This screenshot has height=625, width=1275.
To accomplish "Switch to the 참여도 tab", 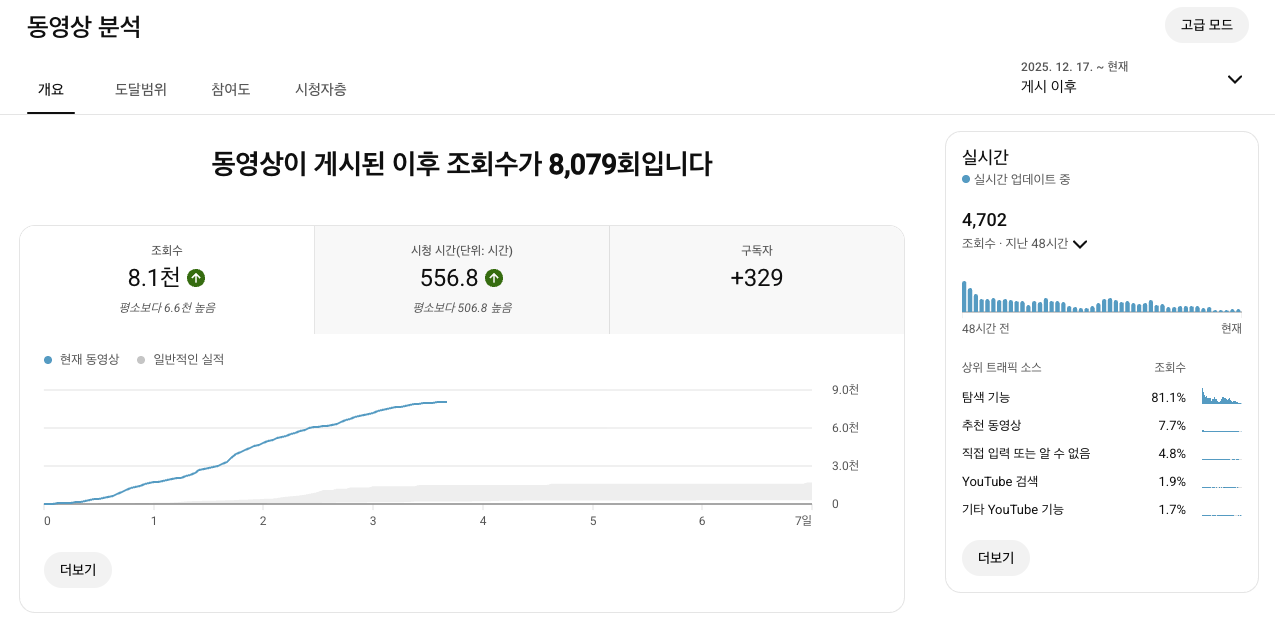I will 230,89.
